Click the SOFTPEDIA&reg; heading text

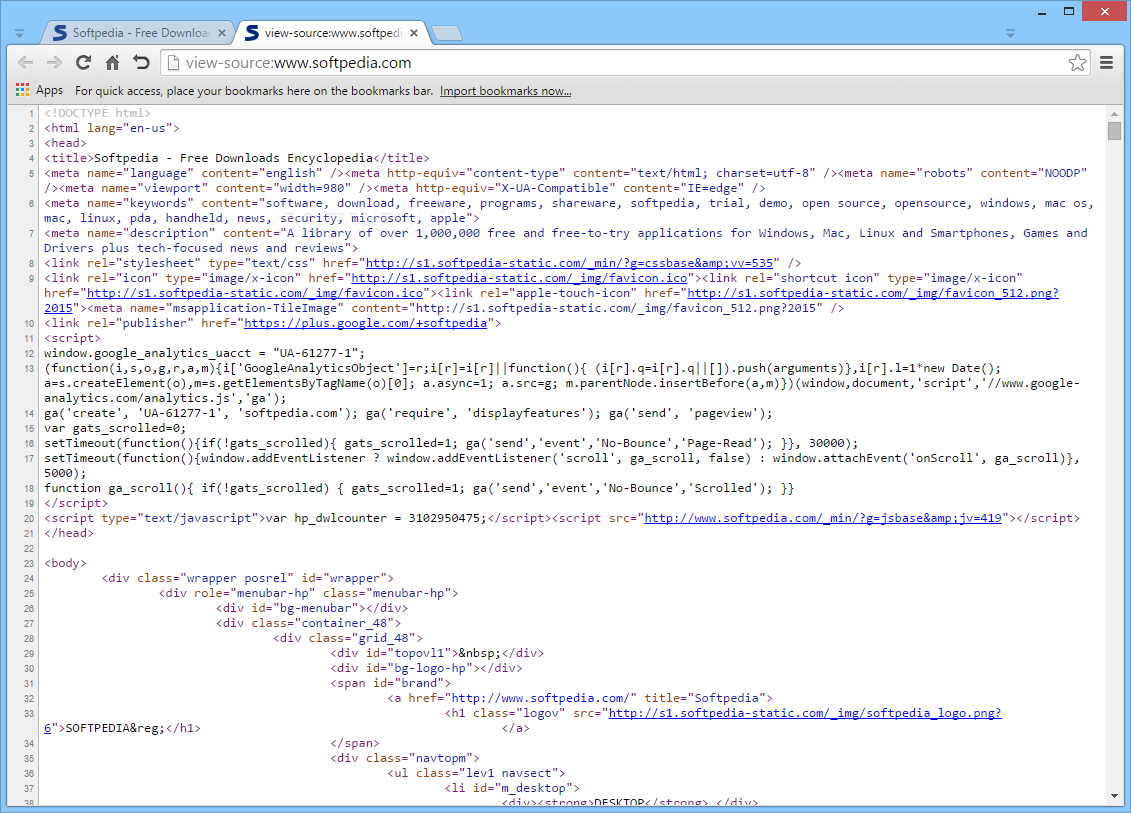[x=115, y=729]
